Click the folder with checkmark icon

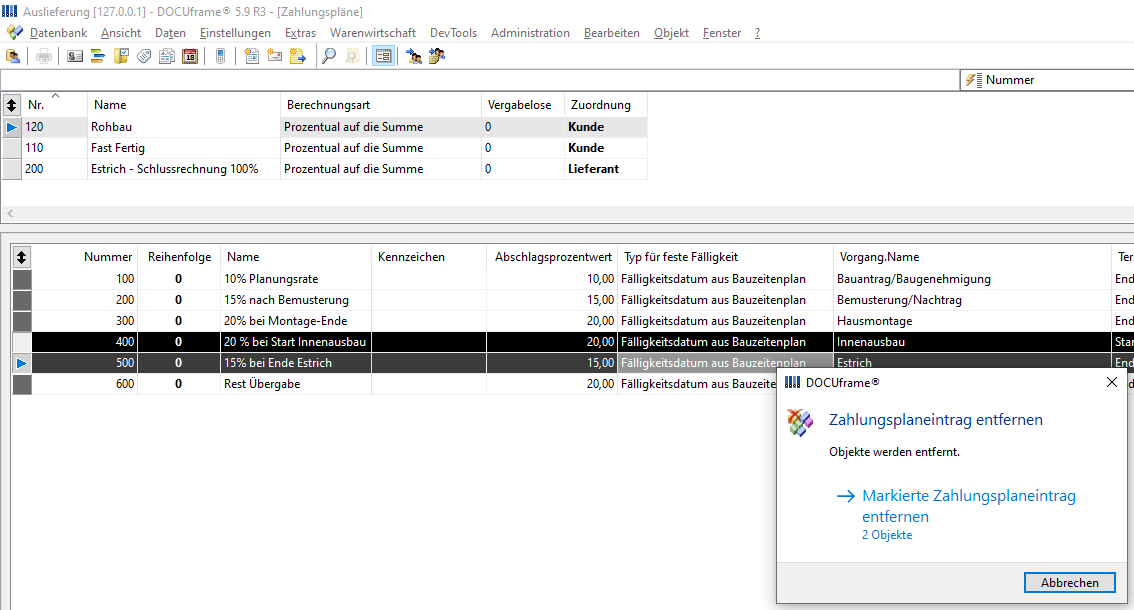click(121, 56)
